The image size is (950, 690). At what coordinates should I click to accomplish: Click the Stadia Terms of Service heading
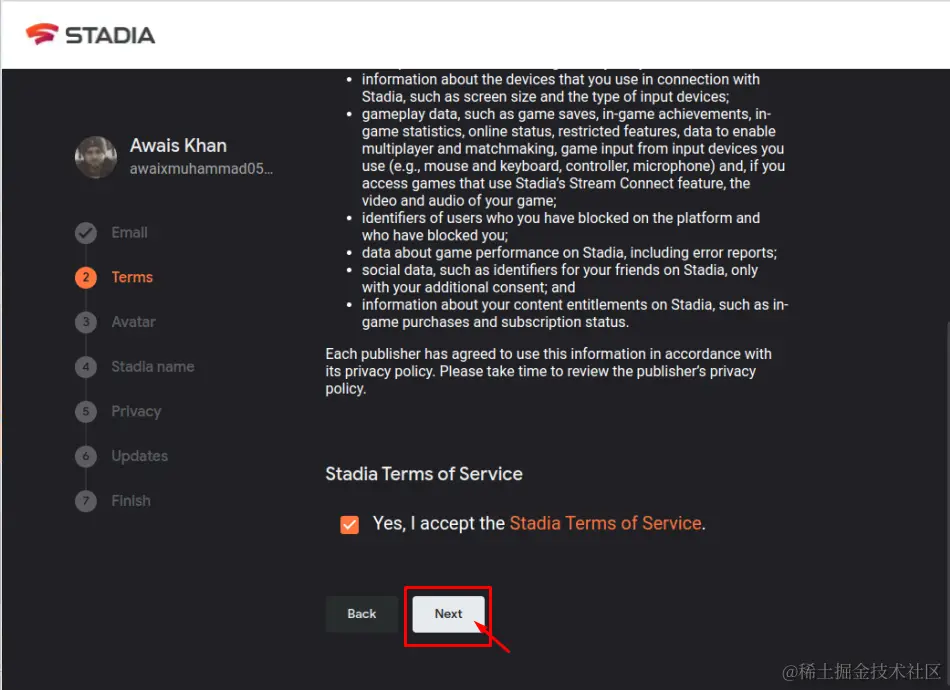coord(424,474)
